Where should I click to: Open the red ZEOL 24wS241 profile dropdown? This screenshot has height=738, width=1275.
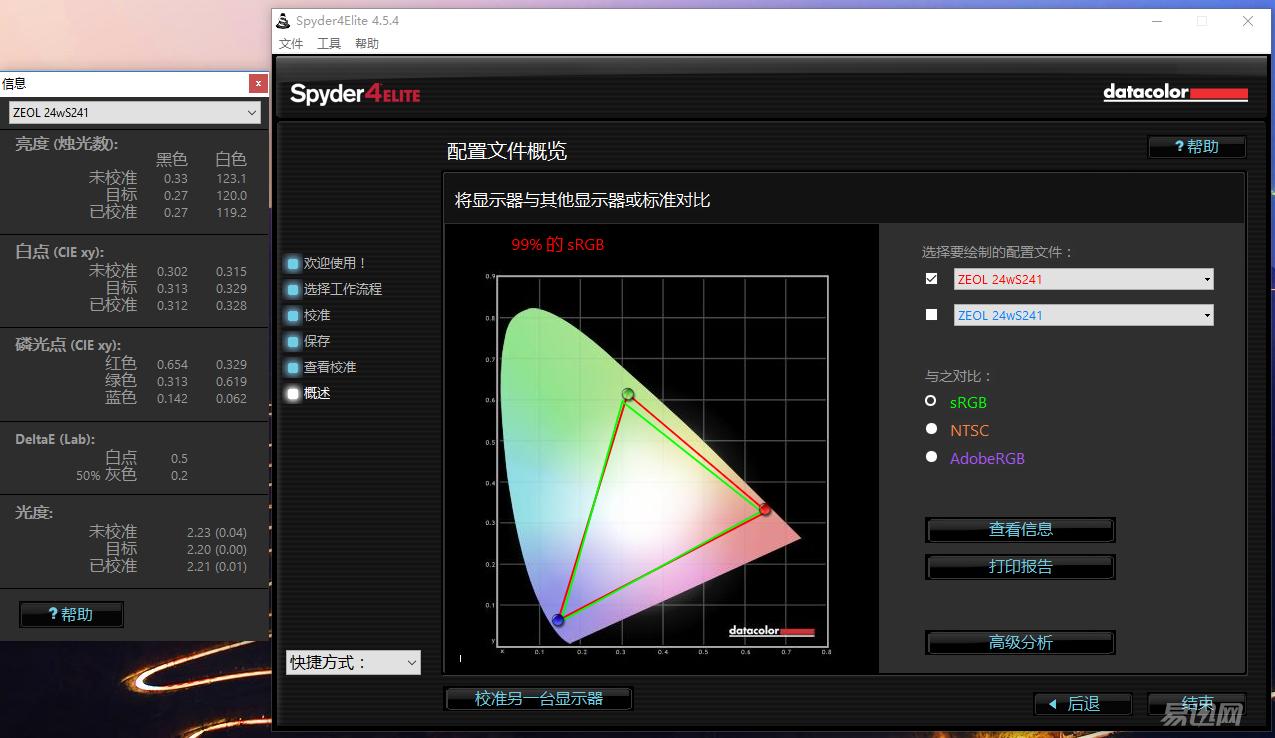1084,279
